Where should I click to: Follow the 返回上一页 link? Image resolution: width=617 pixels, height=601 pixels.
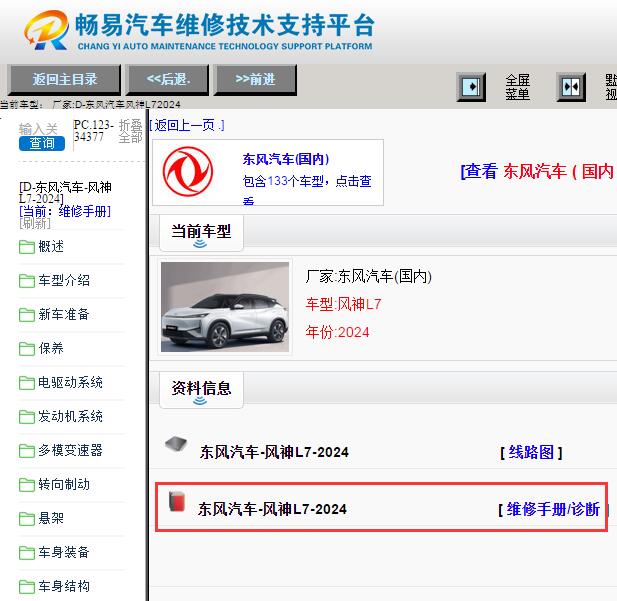(x=187, y=126)
